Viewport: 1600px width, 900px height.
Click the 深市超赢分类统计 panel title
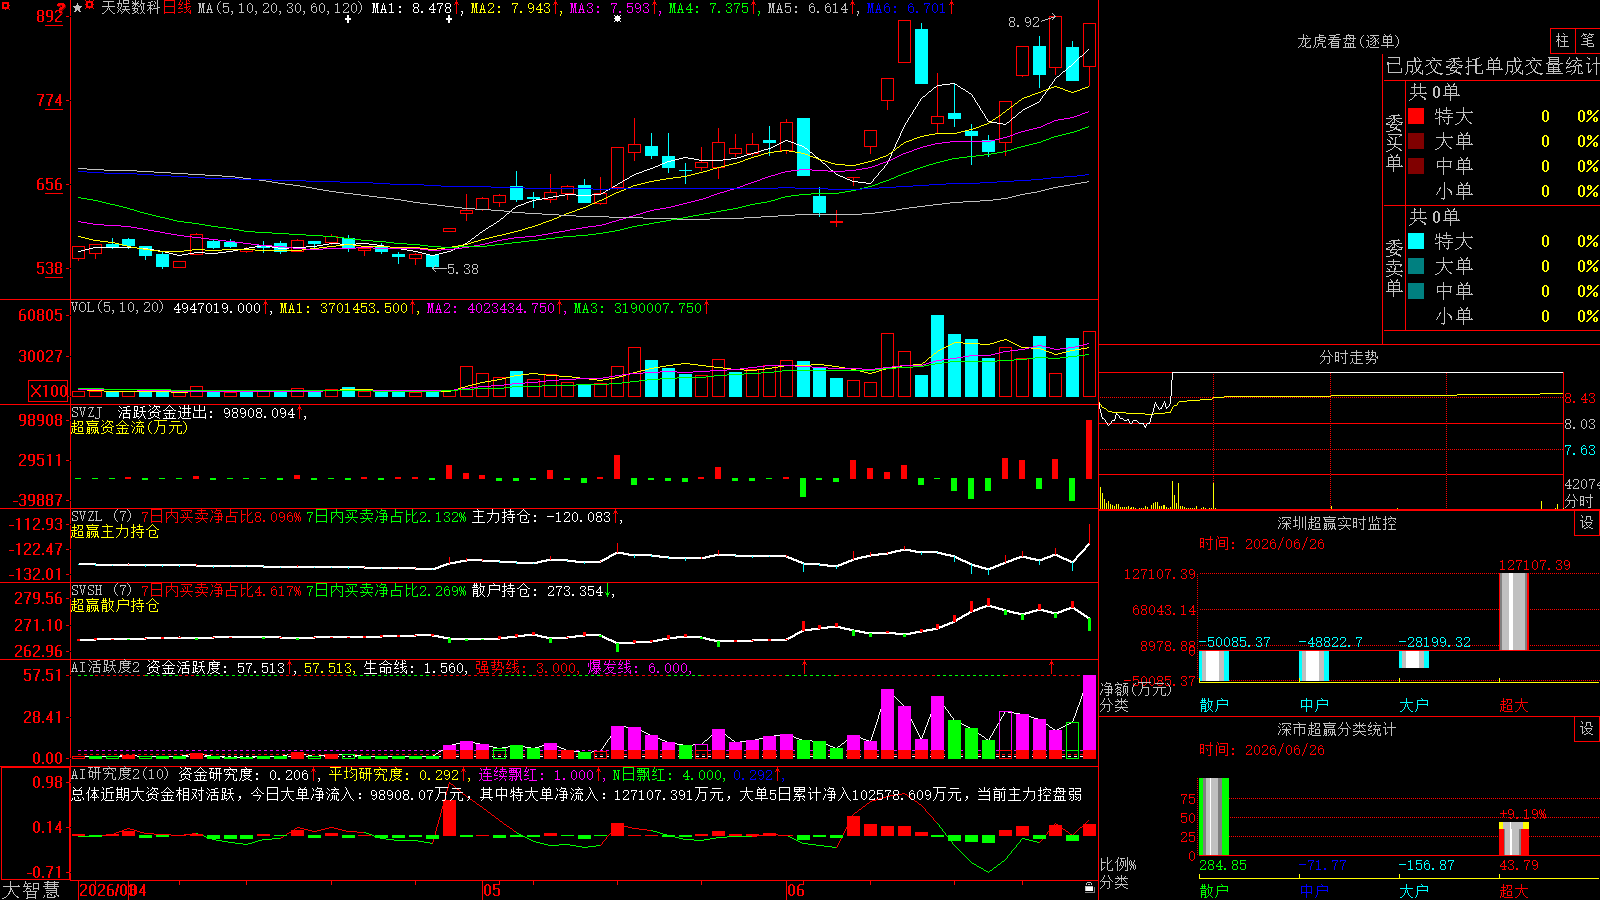(x=1336, y=729)
